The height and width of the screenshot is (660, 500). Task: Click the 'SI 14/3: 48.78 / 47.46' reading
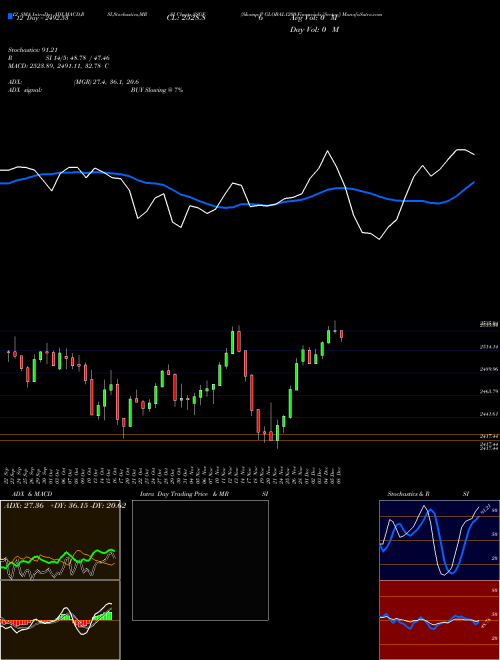[78, 58]
